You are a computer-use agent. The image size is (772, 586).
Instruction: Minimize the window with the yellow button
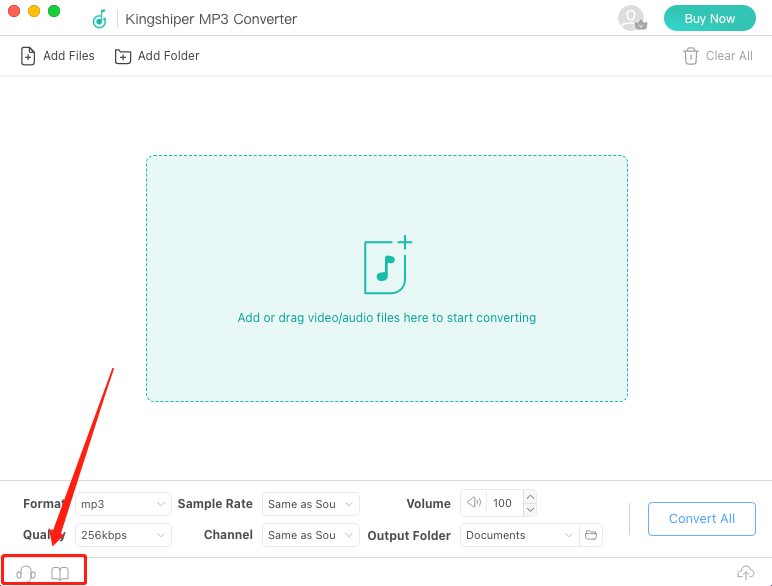point(34,11)
